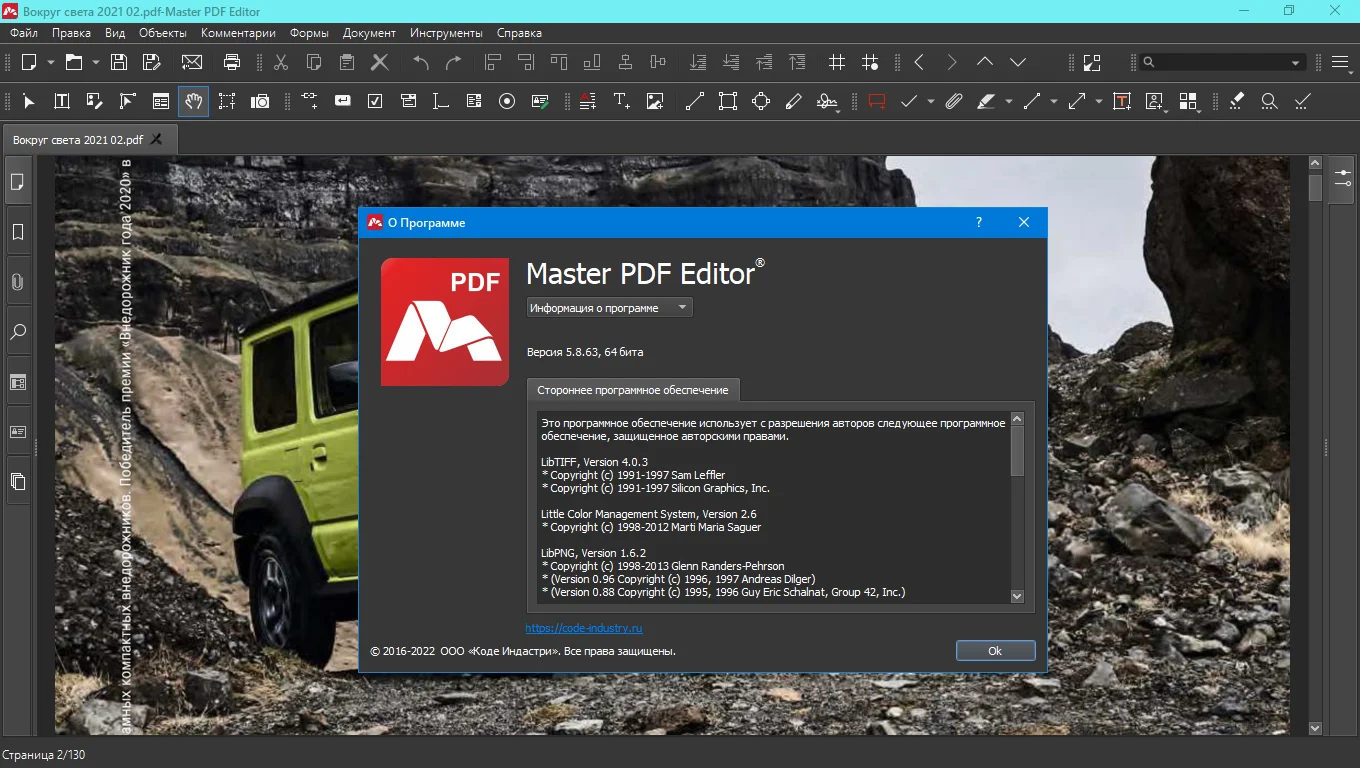Open the object inspector panel on right

pyautogui.click(x=1342, y=180)
